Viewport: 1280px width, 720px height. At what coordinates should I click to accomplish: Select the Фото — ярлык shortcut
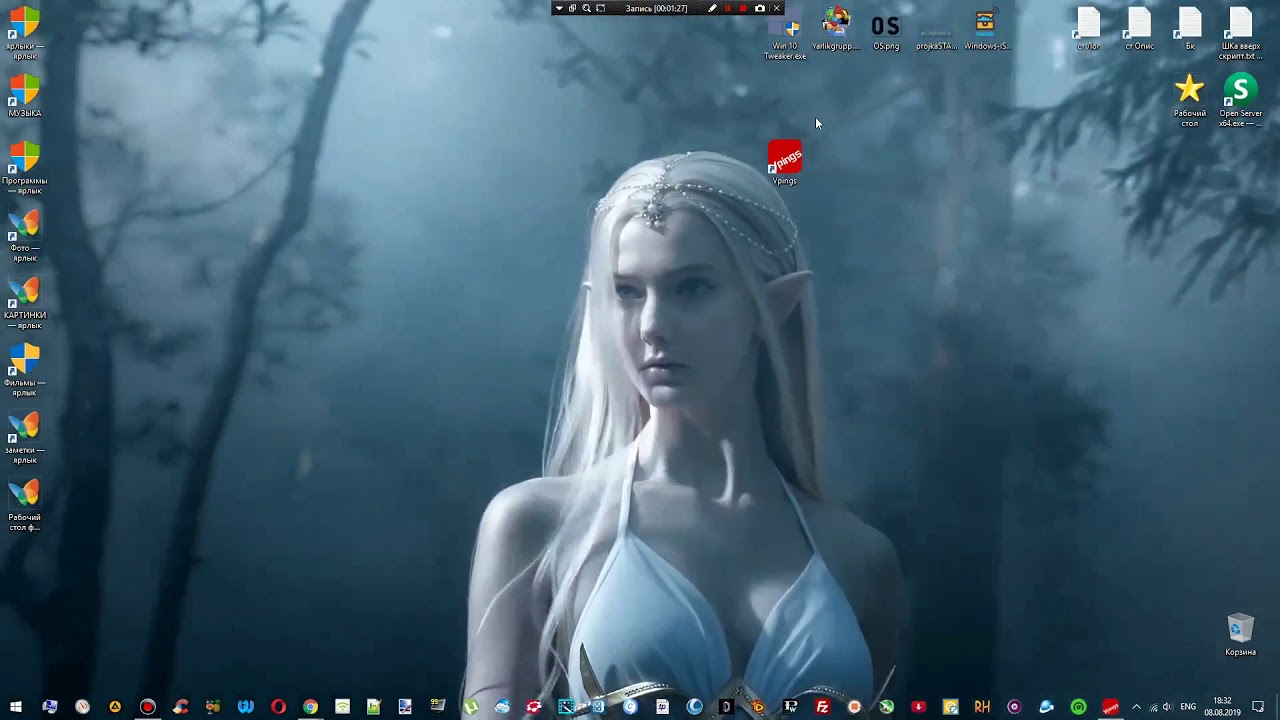pyautogui.click(x=25, y=235)
